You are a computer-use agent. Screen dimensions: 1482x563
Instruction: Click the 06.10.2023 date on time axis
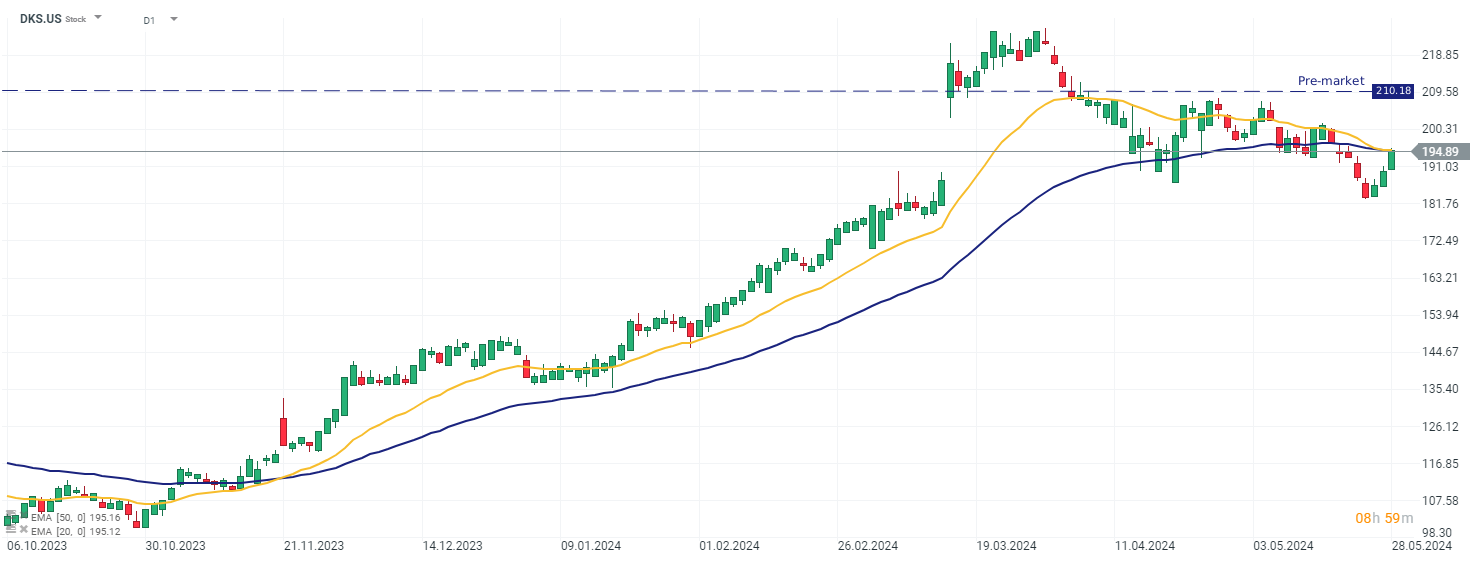point(35,546)
